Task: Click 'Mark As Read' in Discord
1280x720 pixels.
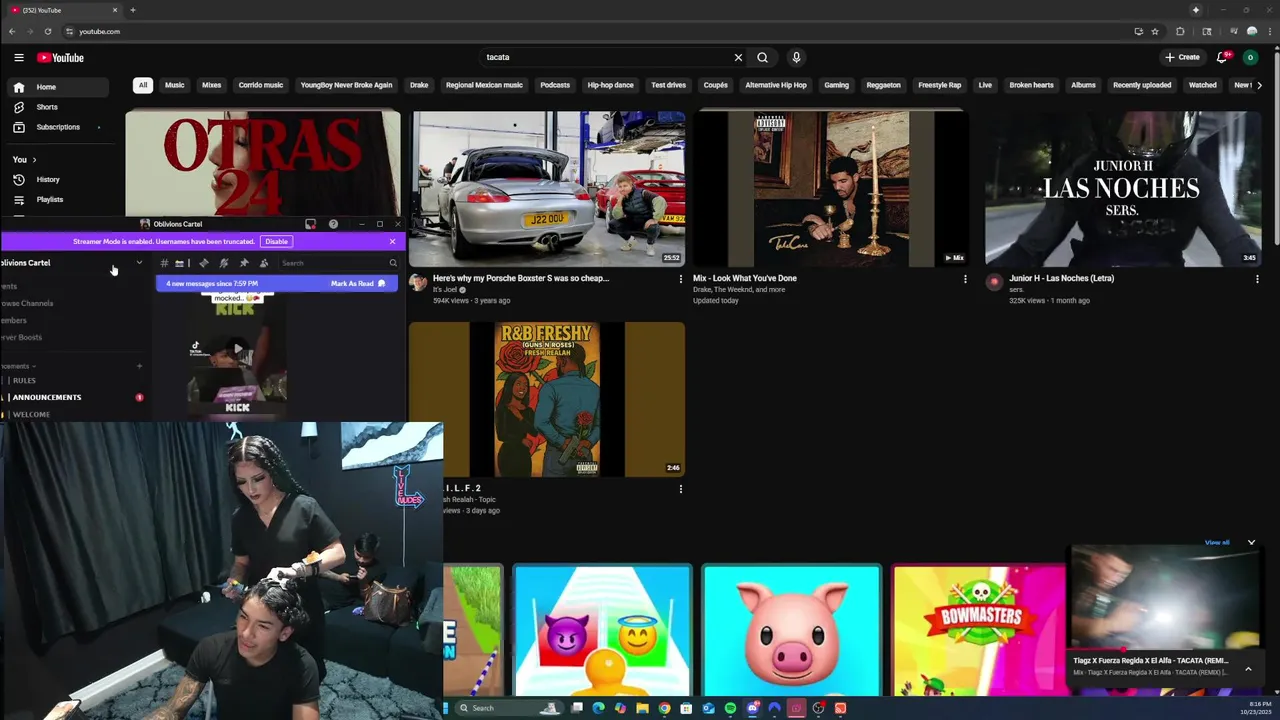Action: coord(357,284)
